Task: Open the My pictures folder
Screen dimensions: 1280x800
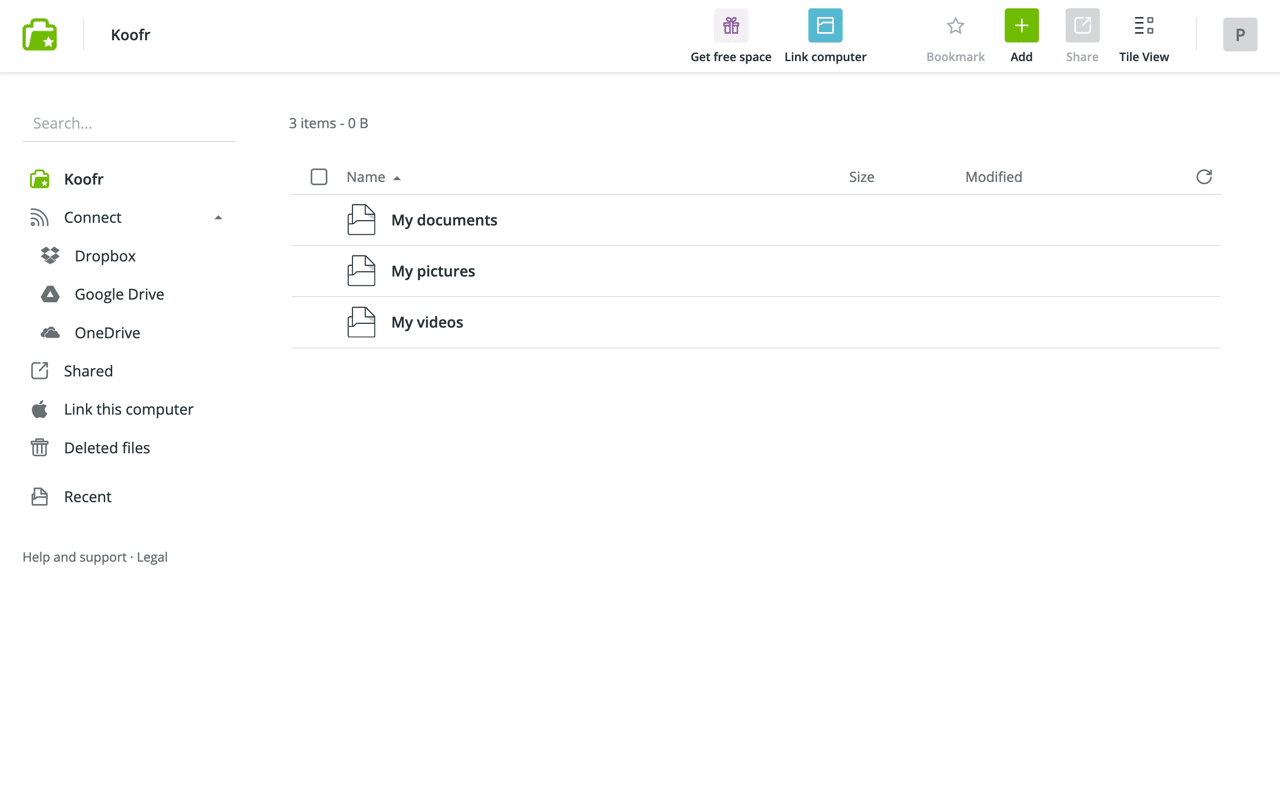Action: pyautogui.click(x=432, y=271)
